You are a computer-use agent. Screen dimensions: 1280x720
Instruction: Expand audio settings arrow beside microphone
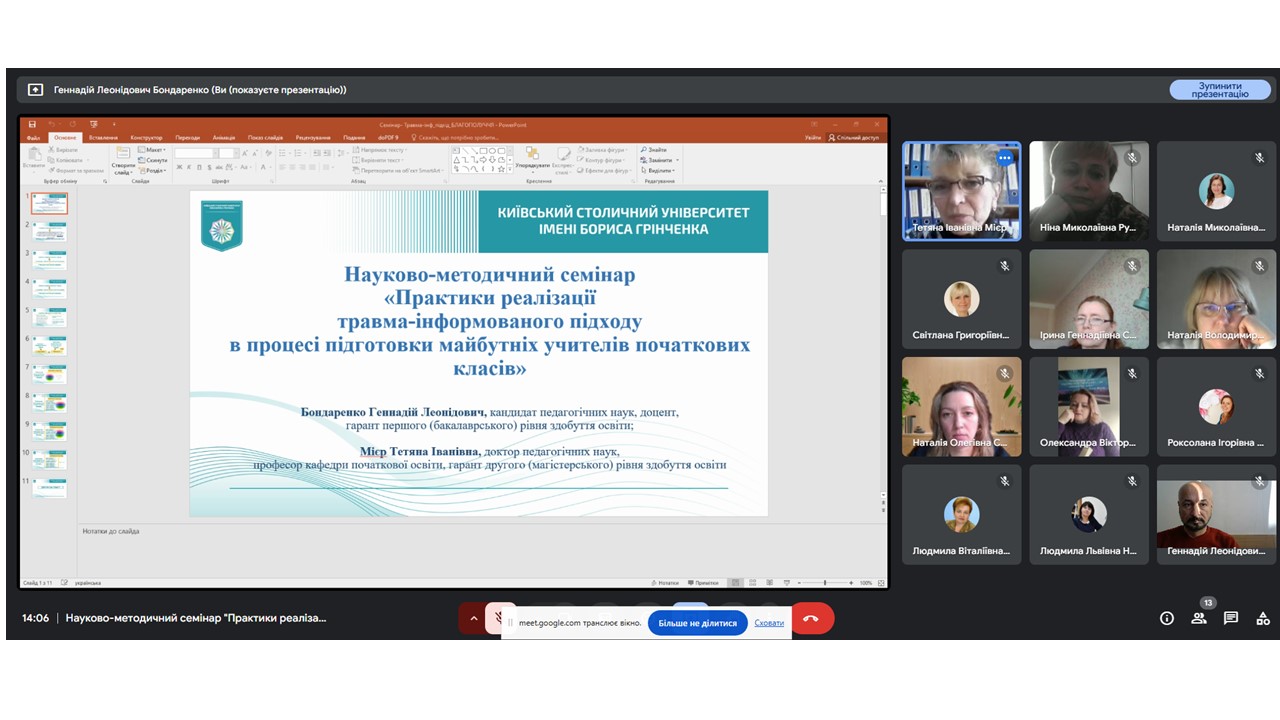[x=473, y=619]
